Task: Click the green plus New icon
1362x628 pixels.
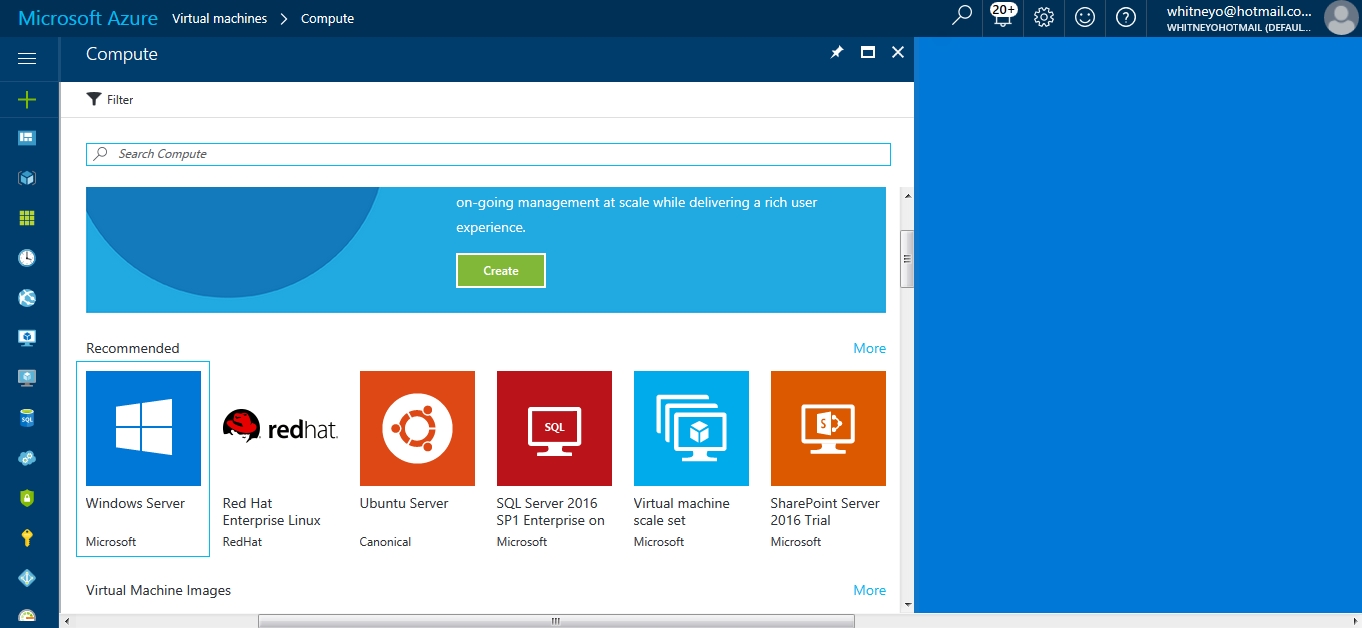Action: 27,99
